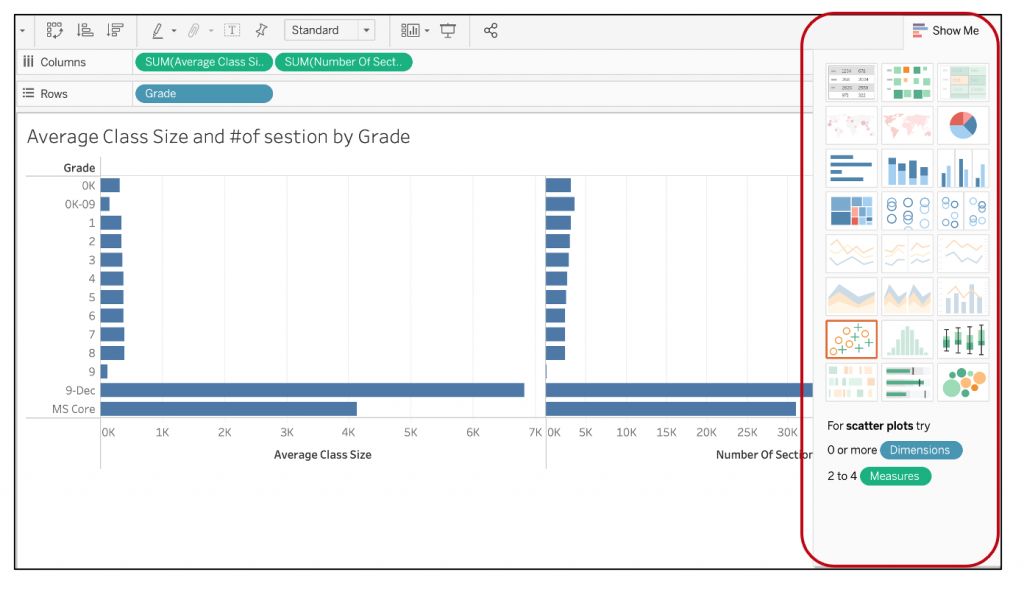Select the histogram chart in Show Me
1024x589 pixels.
(907, 339)
